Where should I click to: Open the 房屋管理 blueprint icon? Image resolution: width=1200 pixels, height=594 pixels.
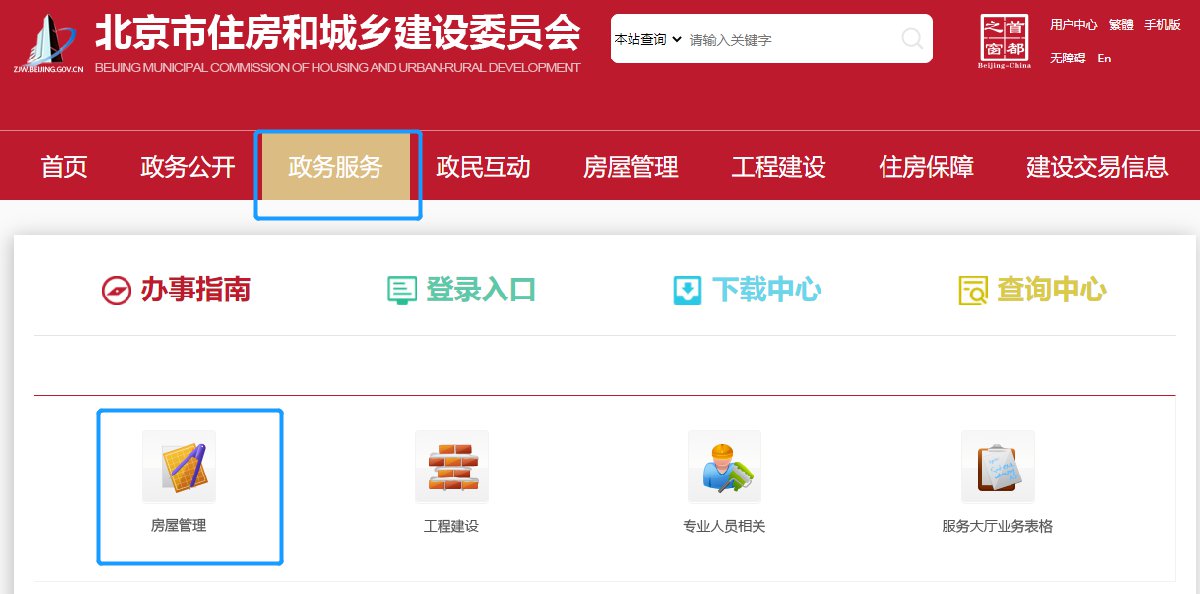click(x=179, y=466)
